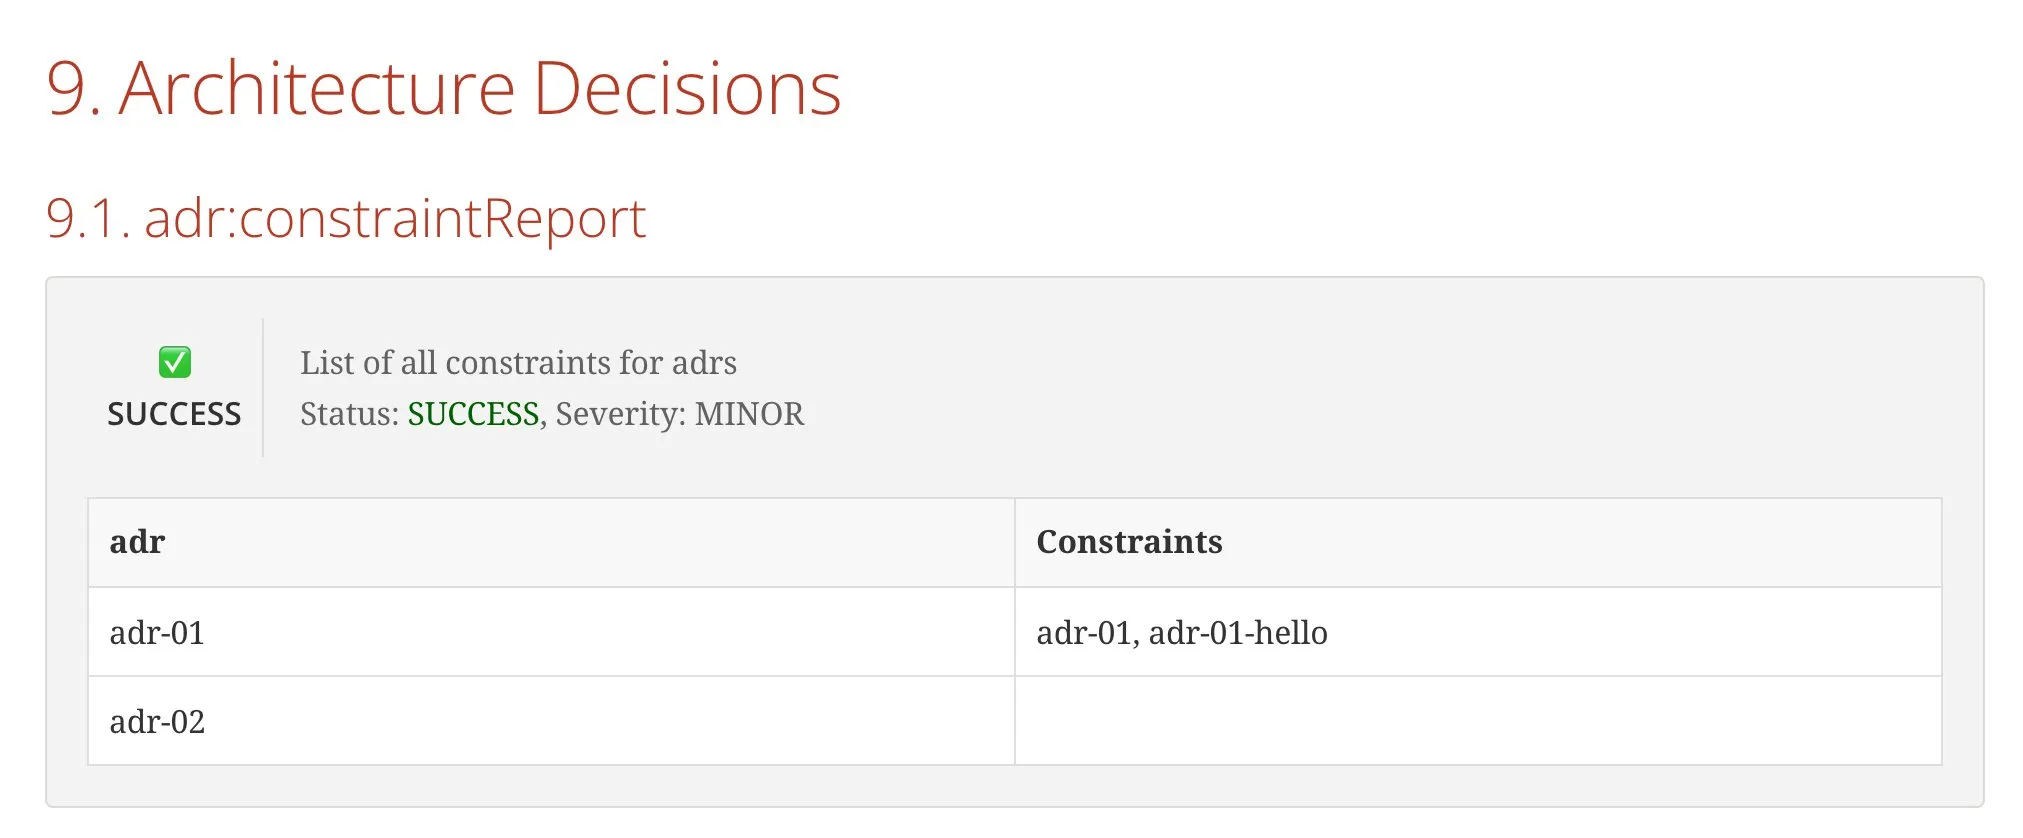Click the 'adr-01, adr-01-hello' constraints cell
The height and width of the screenshot is (838, 2023).
tap(1478, 632)
